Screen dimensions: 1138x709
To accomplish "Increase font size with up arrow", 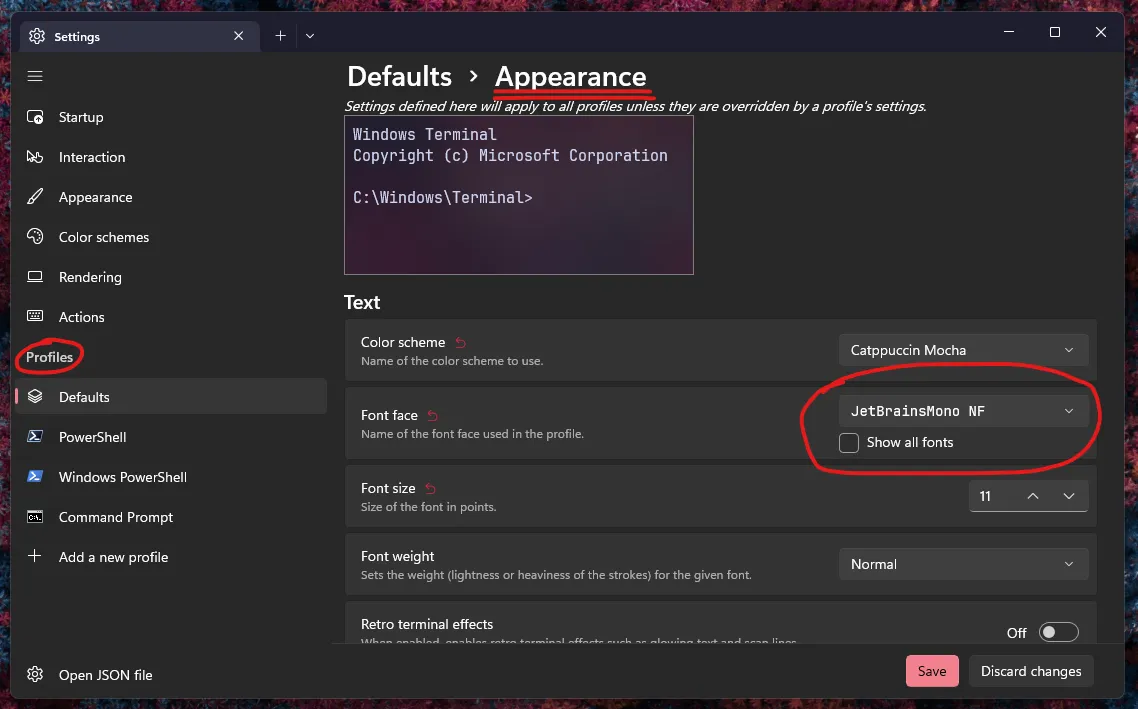I will pos(1033,496).
